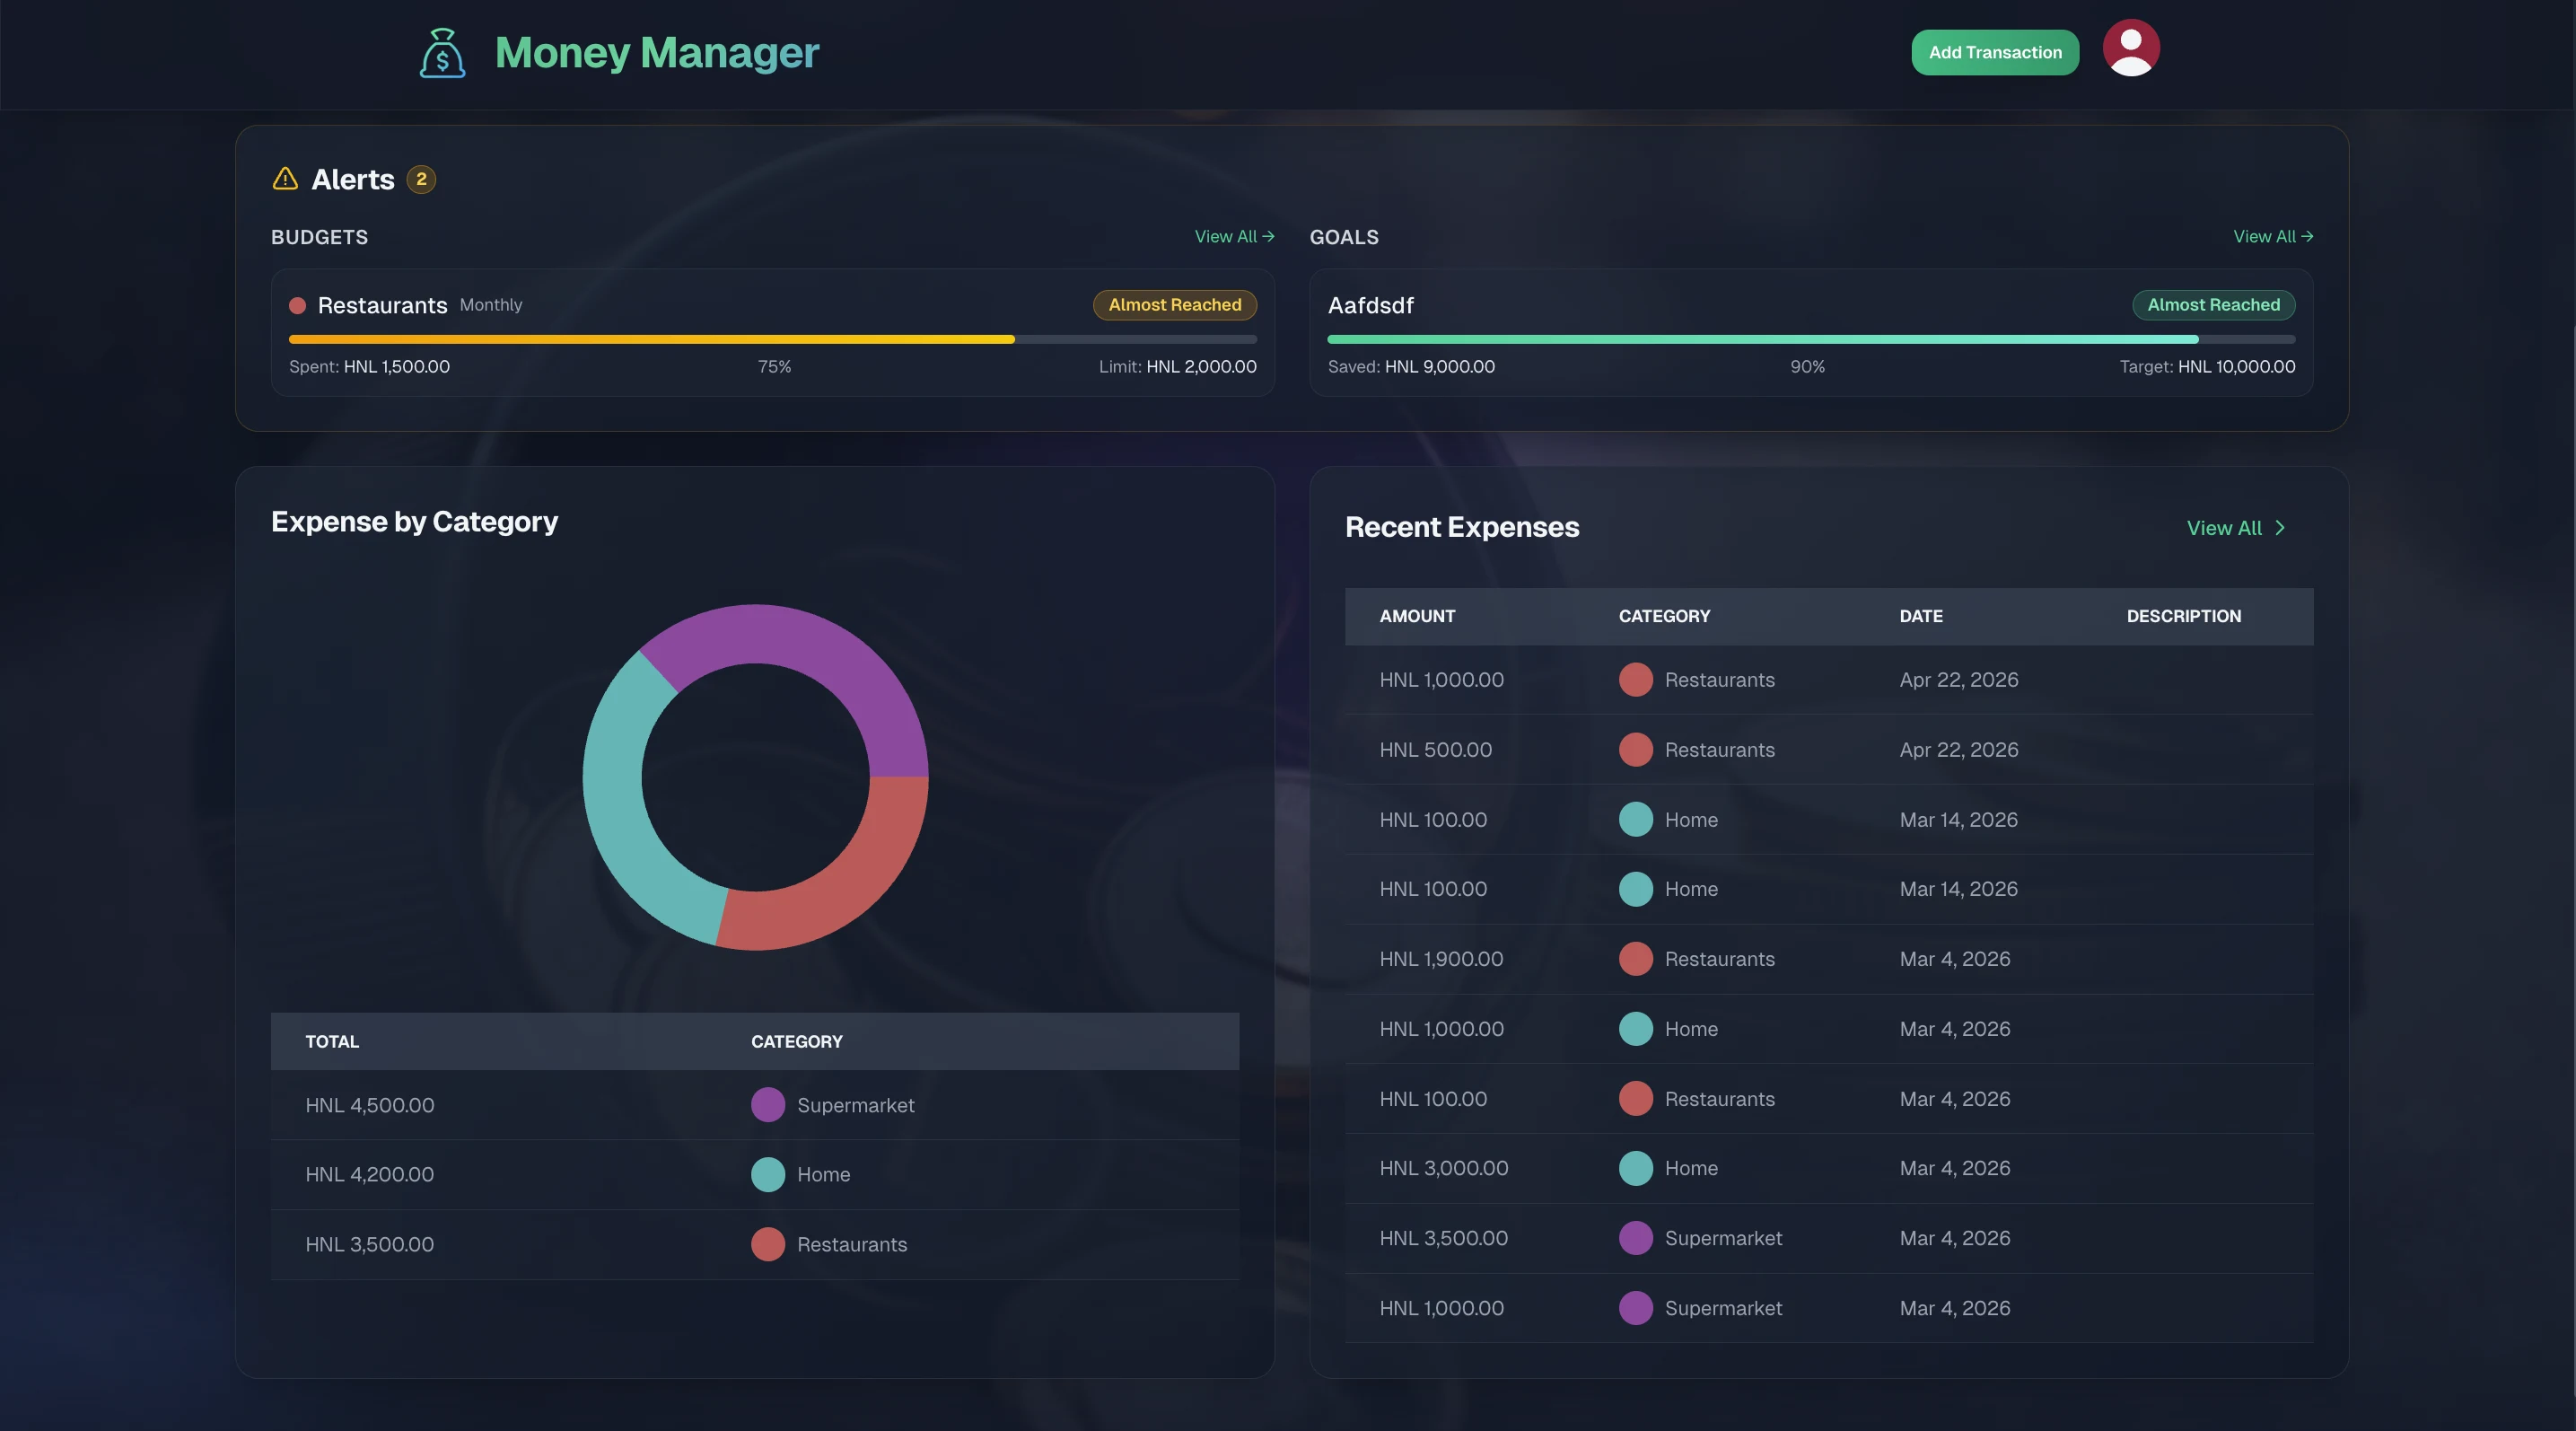Click the Restaurants icon in HNL 1,900.00 row
The height and width of the screenshot is (1431, 2576).
1636,959
